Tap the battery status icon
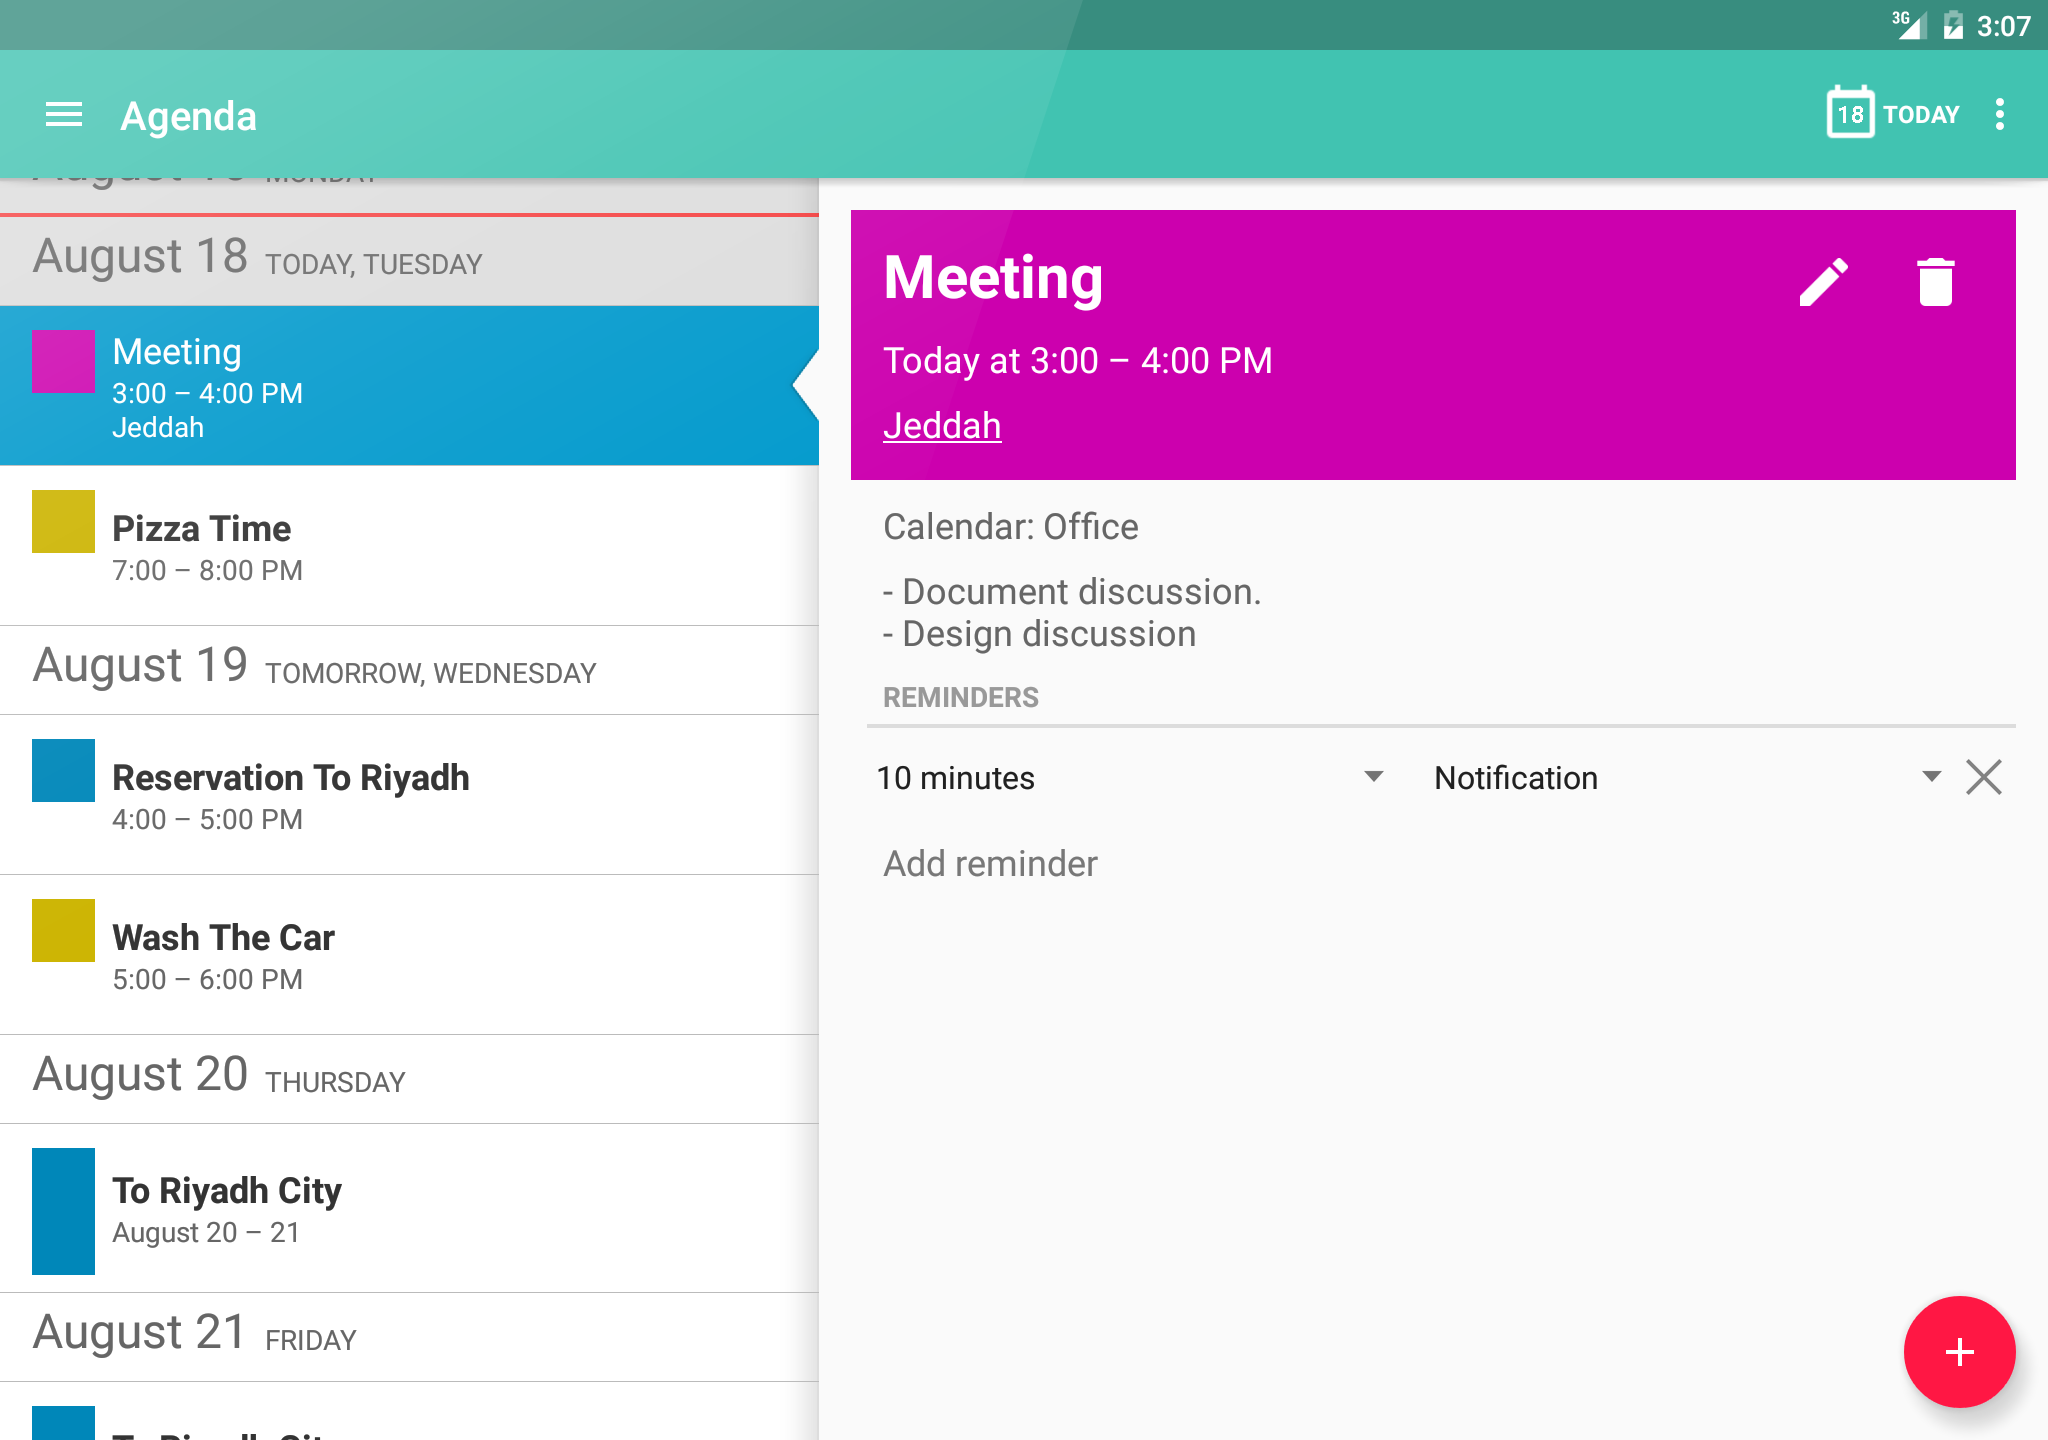 pos(1952,25)
